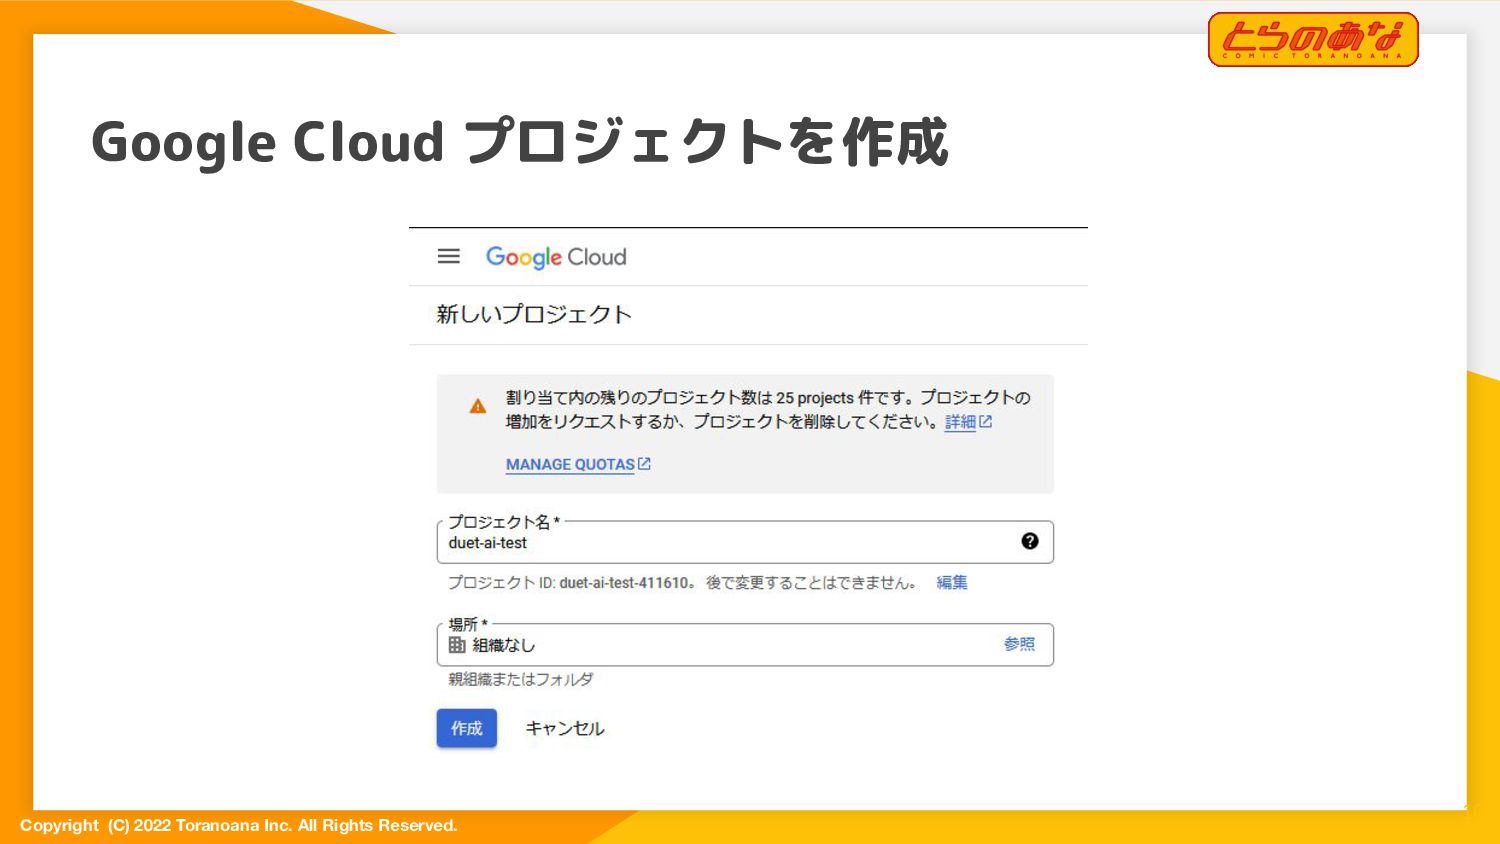This screenshot has height=844, width=1500.
Task: Click the 親組織またはフォルダ helper text
Action: tap(520, 679)
